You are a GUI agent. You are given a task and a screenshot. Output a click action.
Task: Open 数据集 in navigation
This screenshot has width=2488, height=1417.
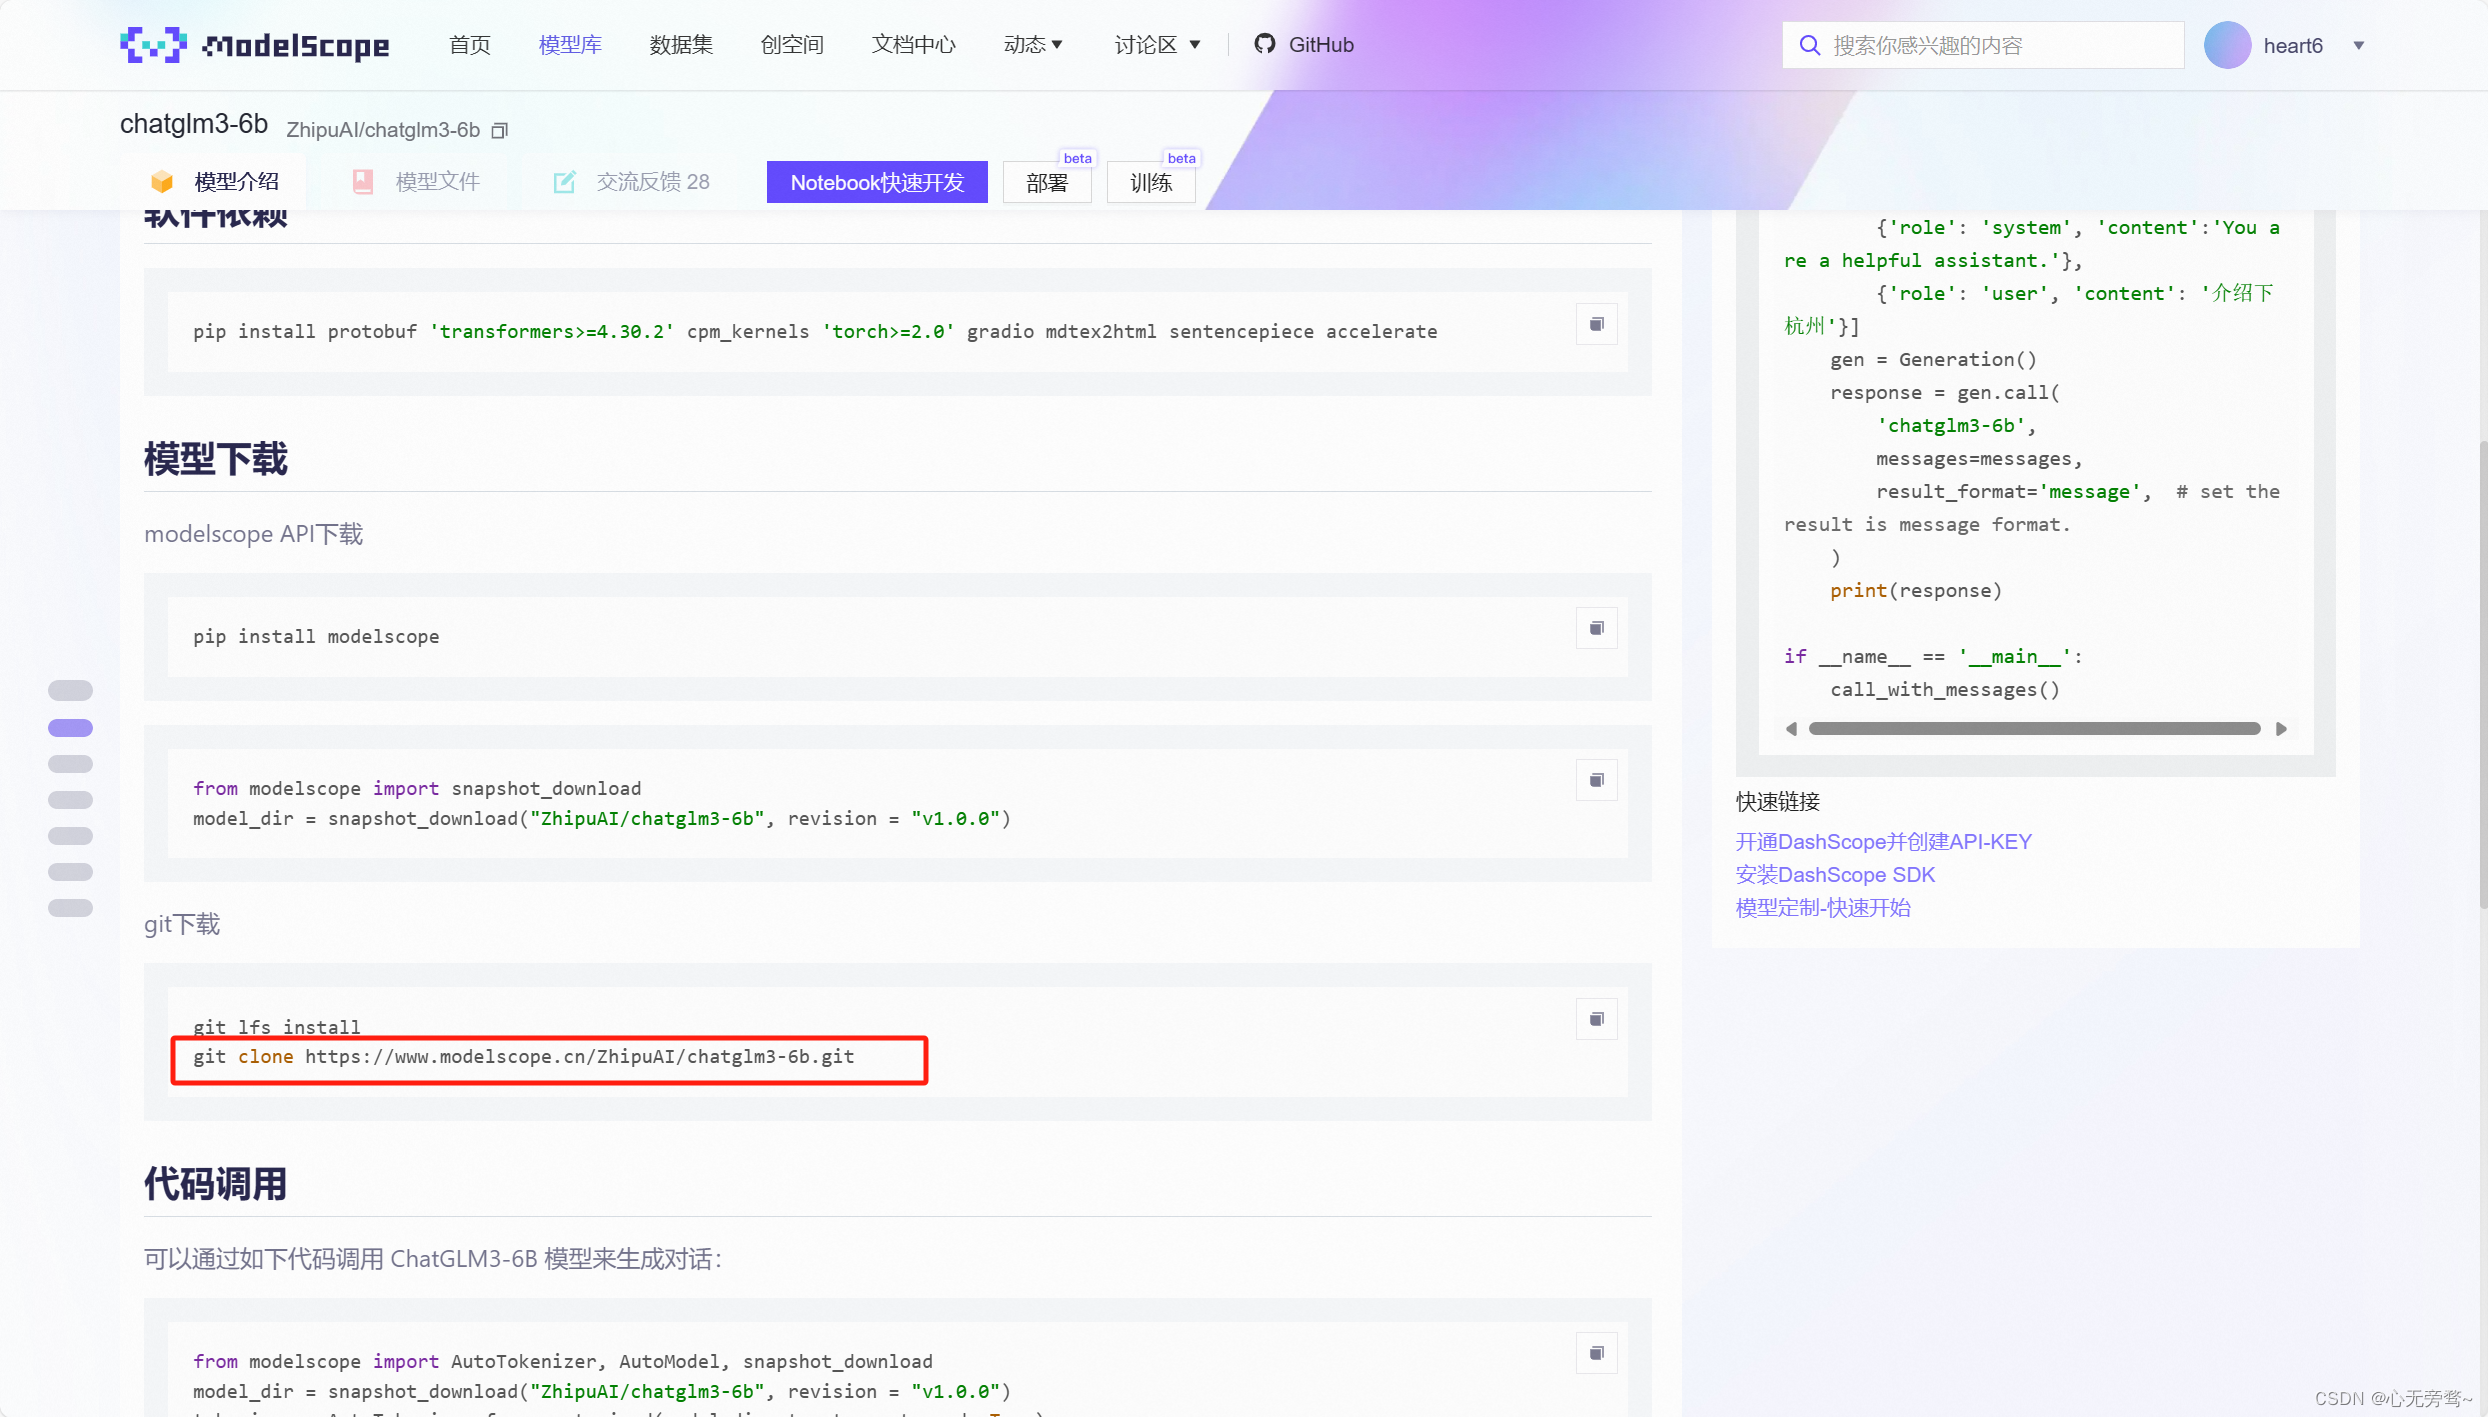(x=681, y=45)
